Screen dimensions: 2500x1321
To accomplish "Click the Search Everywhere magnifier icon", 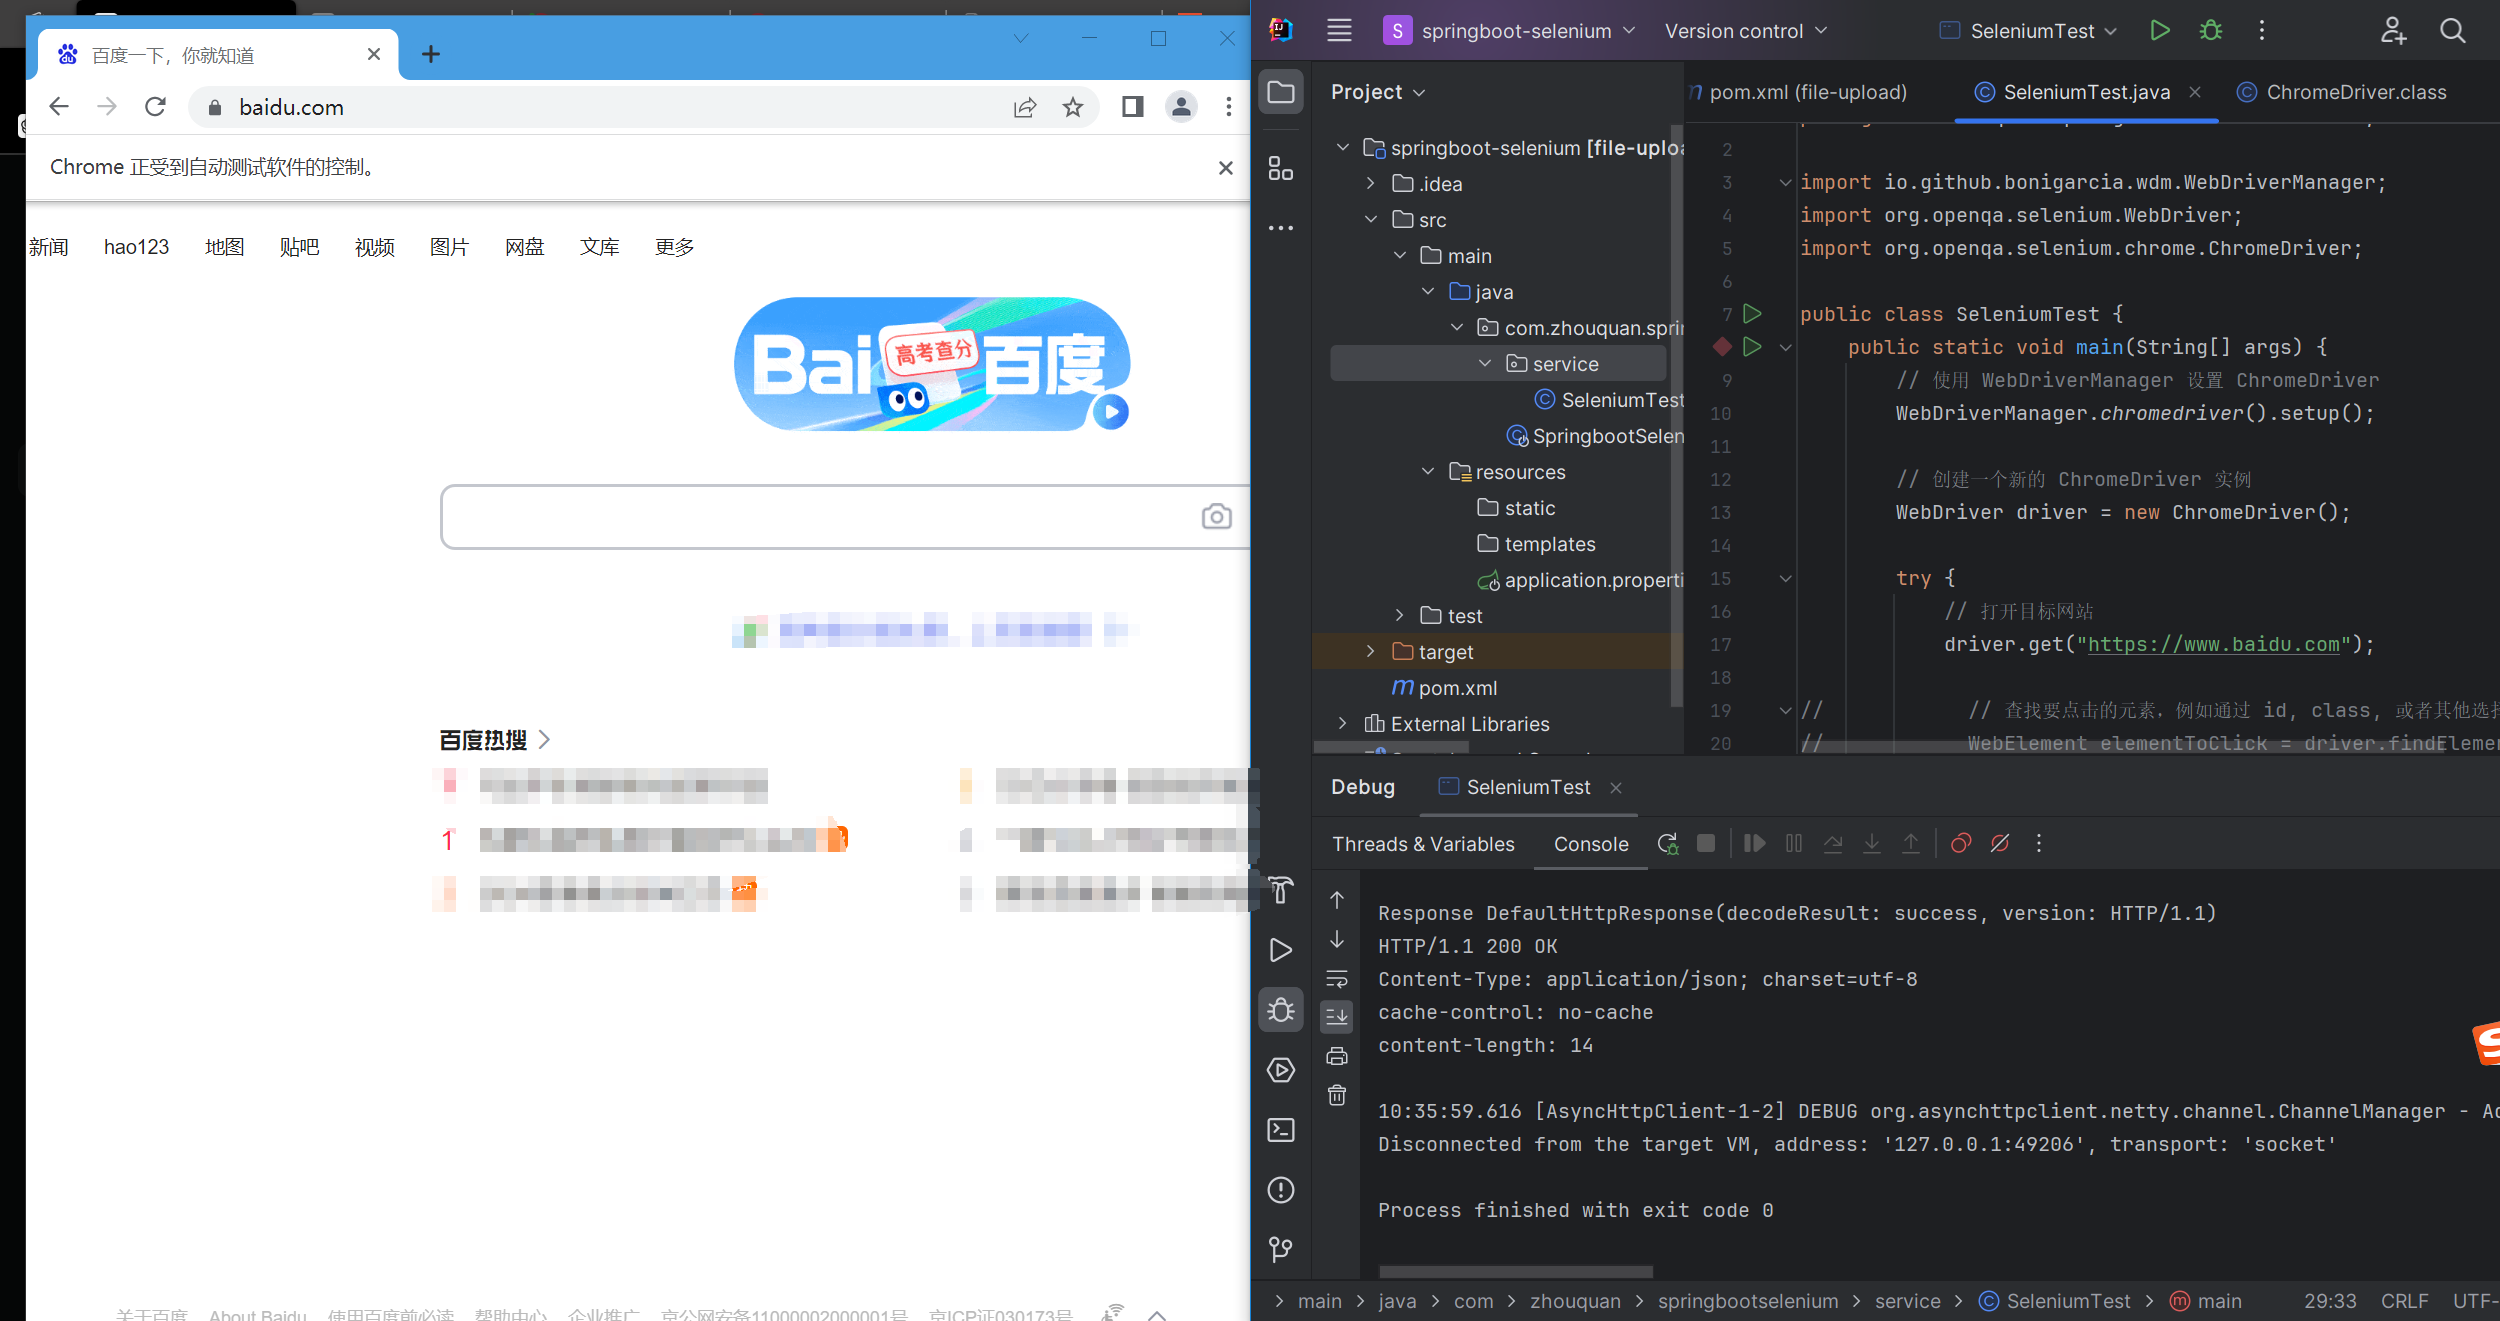I will tap(2452, 31).
